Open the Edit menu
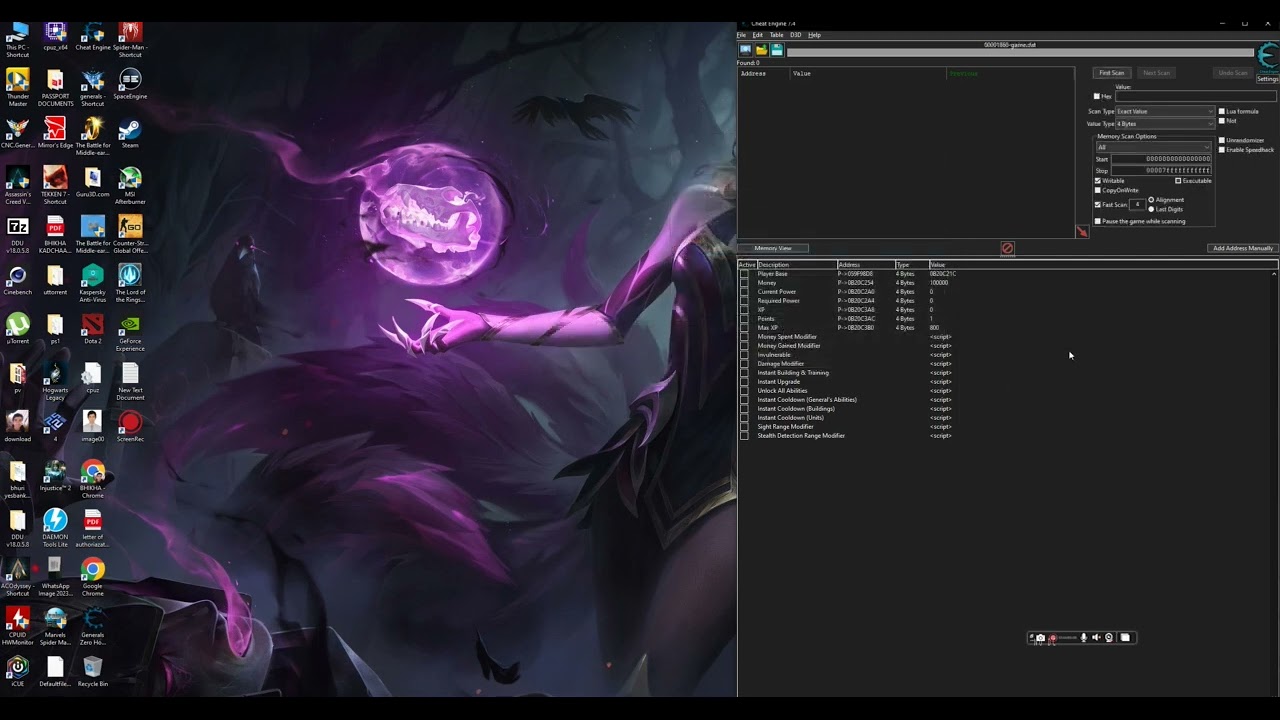This screenshot has width=1280, height=720. click(x=758, y=35)
